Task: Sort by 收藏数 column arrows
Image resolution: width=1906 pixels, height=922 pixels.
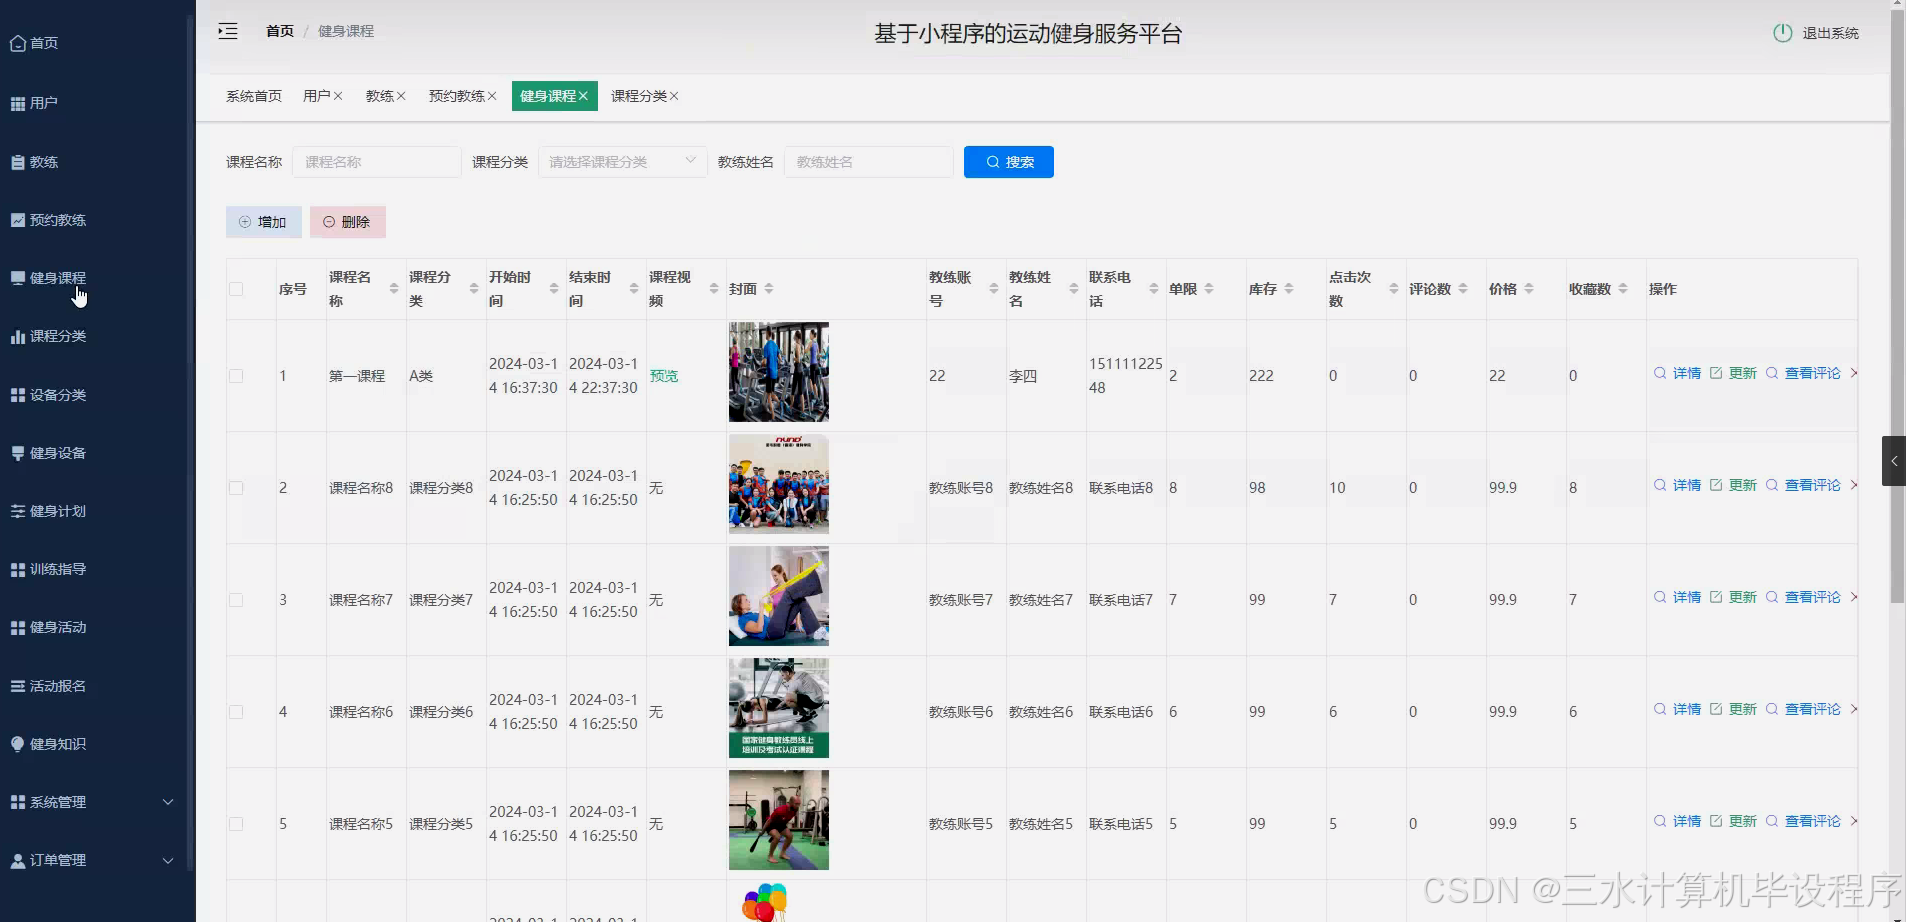Action: point(1623,289)
